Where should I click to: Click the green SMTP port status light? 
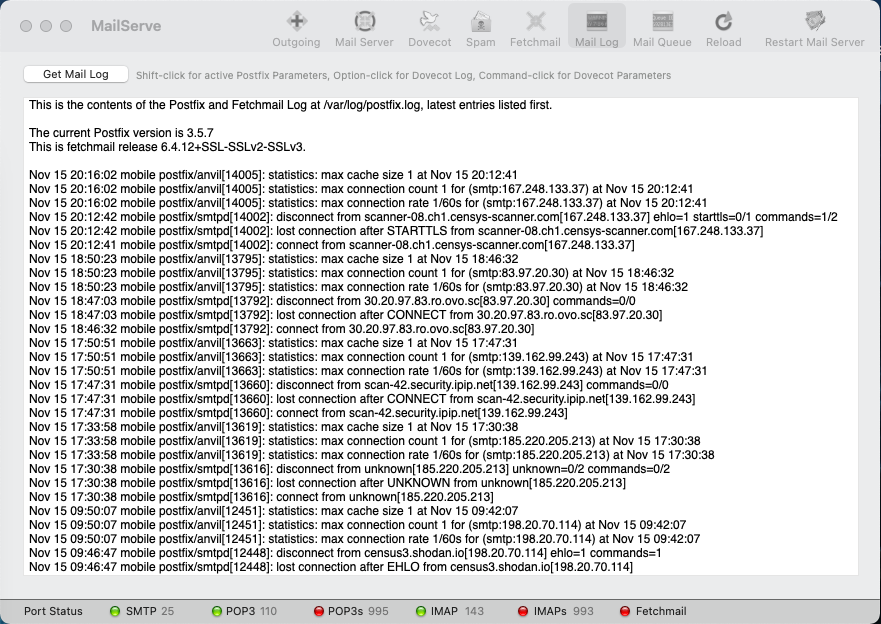point(115,611)
